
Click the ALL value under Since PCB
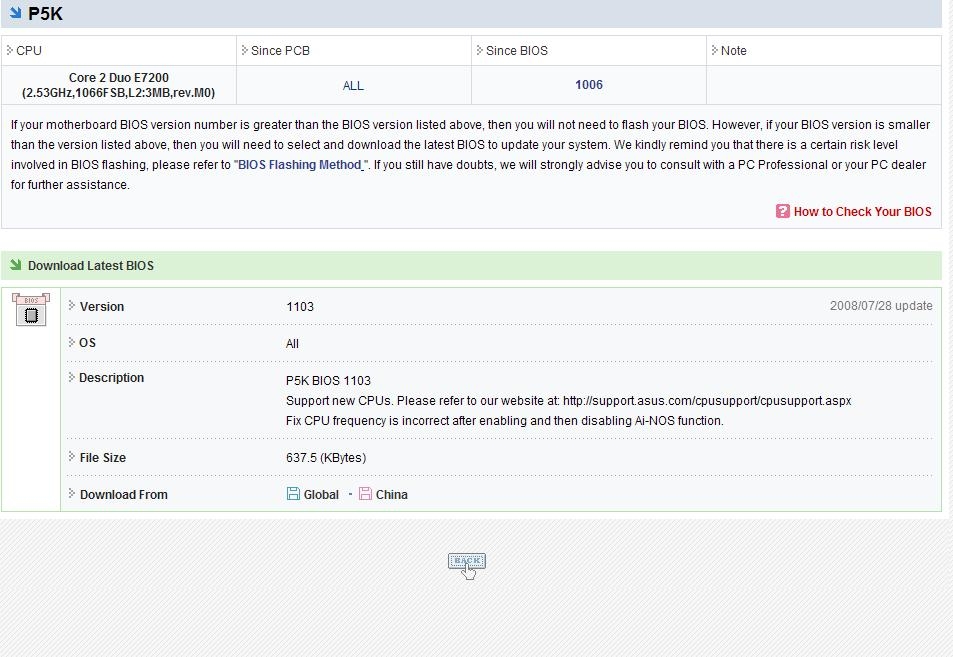[x=353, y=86]
